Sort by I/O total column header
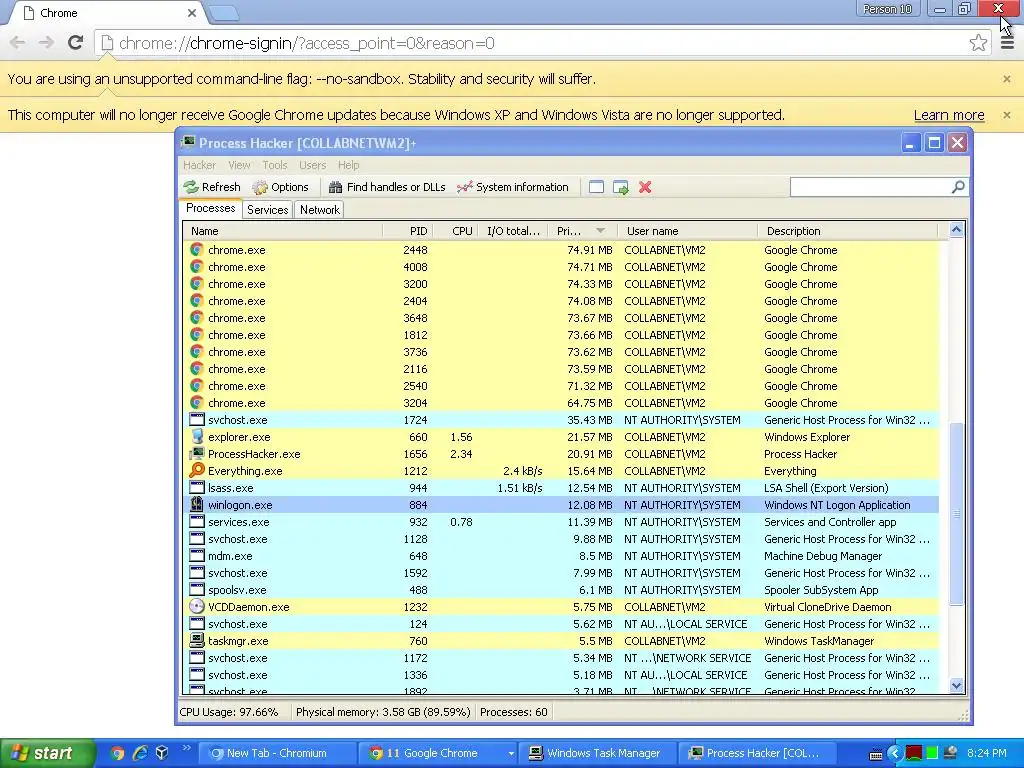1024x768 pixels. [x=513, y=231]
